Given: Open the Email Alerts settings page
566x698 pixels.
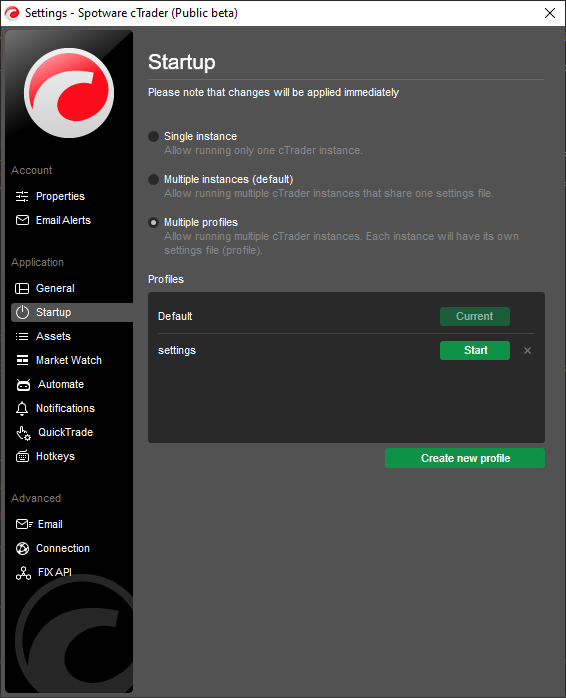Looking at the screenshot, I should pos(63,220).
